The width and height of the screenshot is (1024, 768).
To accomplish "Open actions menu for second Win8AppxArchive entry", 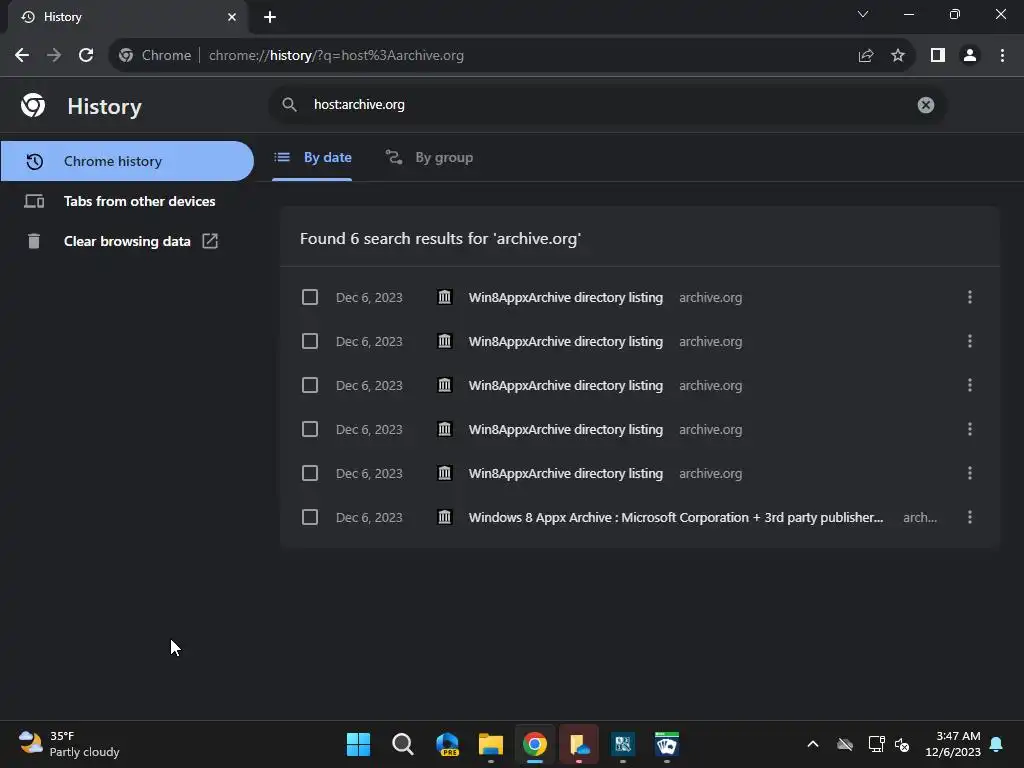I will click(970, 342).
